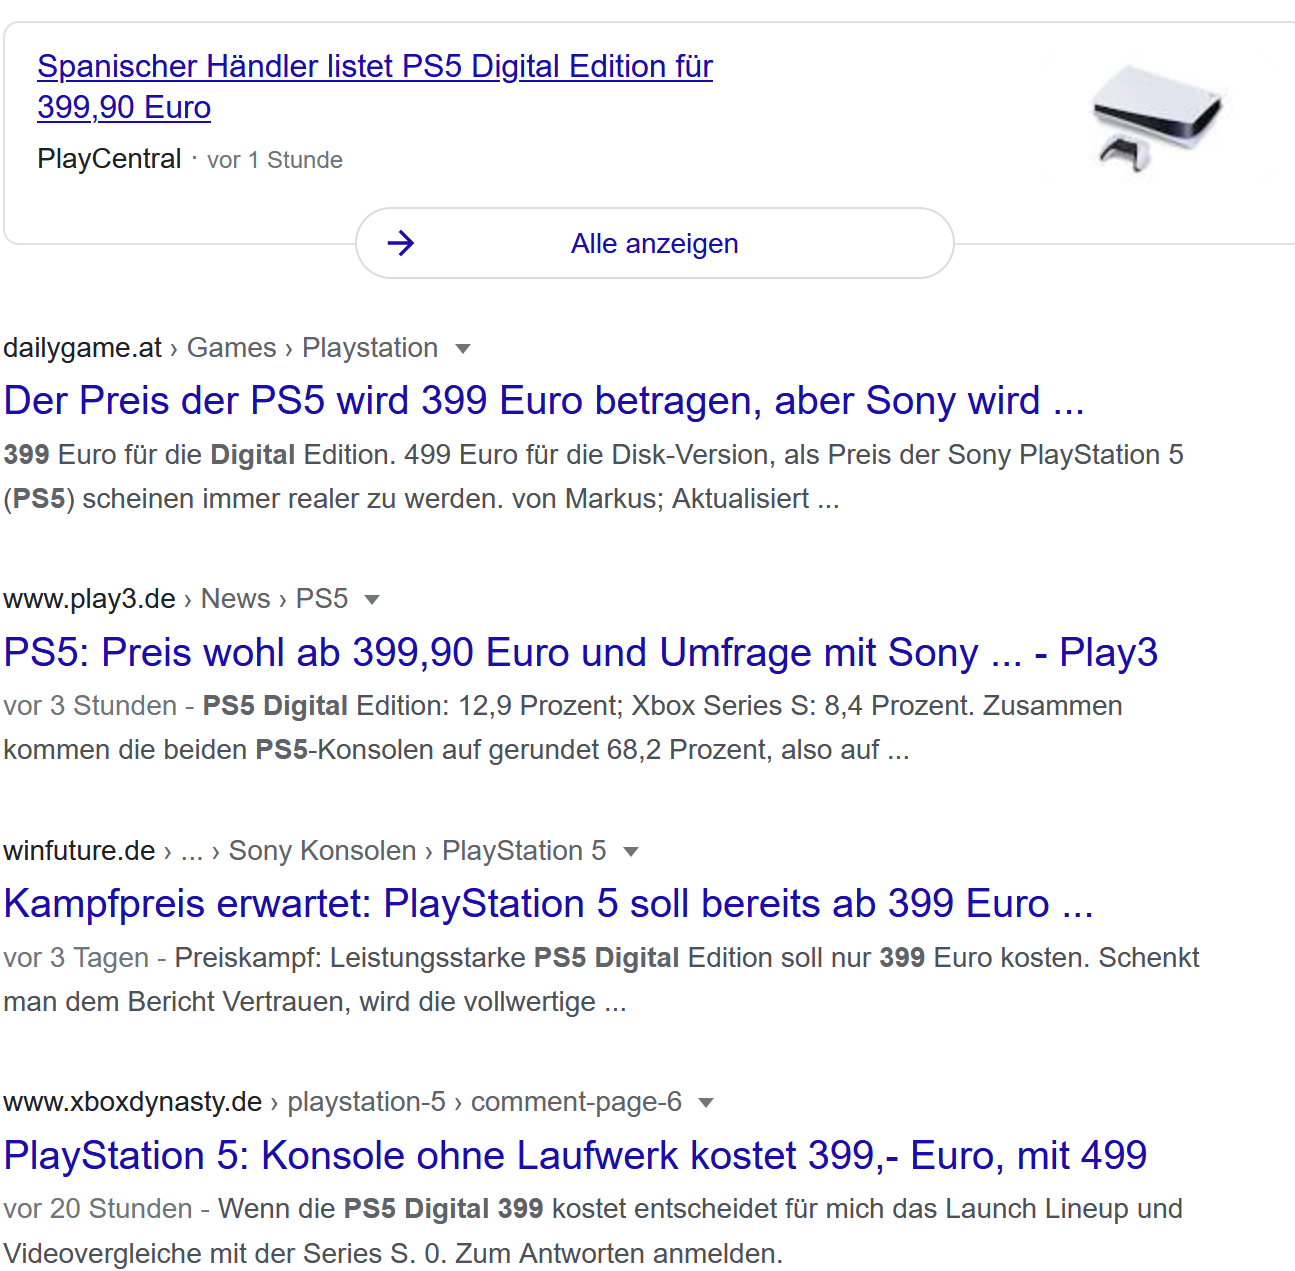Click the Alle anzeigen button
The width and height of the screenshot is (1295, 1271).
coord(655,243)
